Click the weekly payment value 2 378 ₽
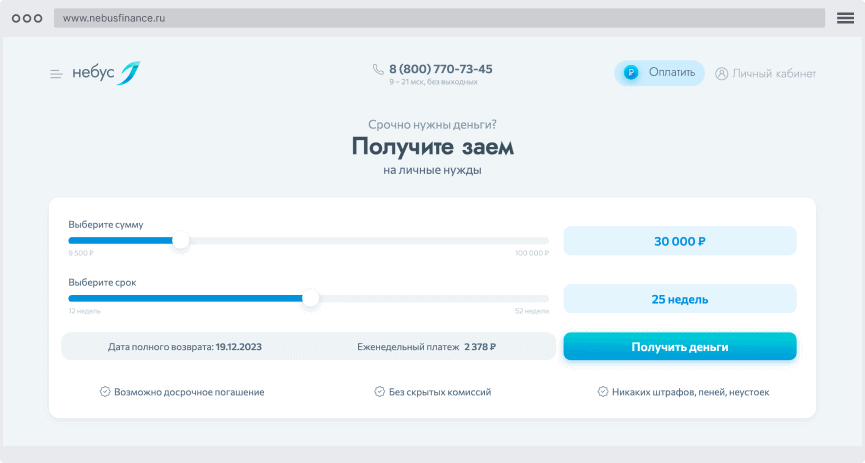Image resolution: width=865 pixels, height=463 pixels. tap(480, 347)
